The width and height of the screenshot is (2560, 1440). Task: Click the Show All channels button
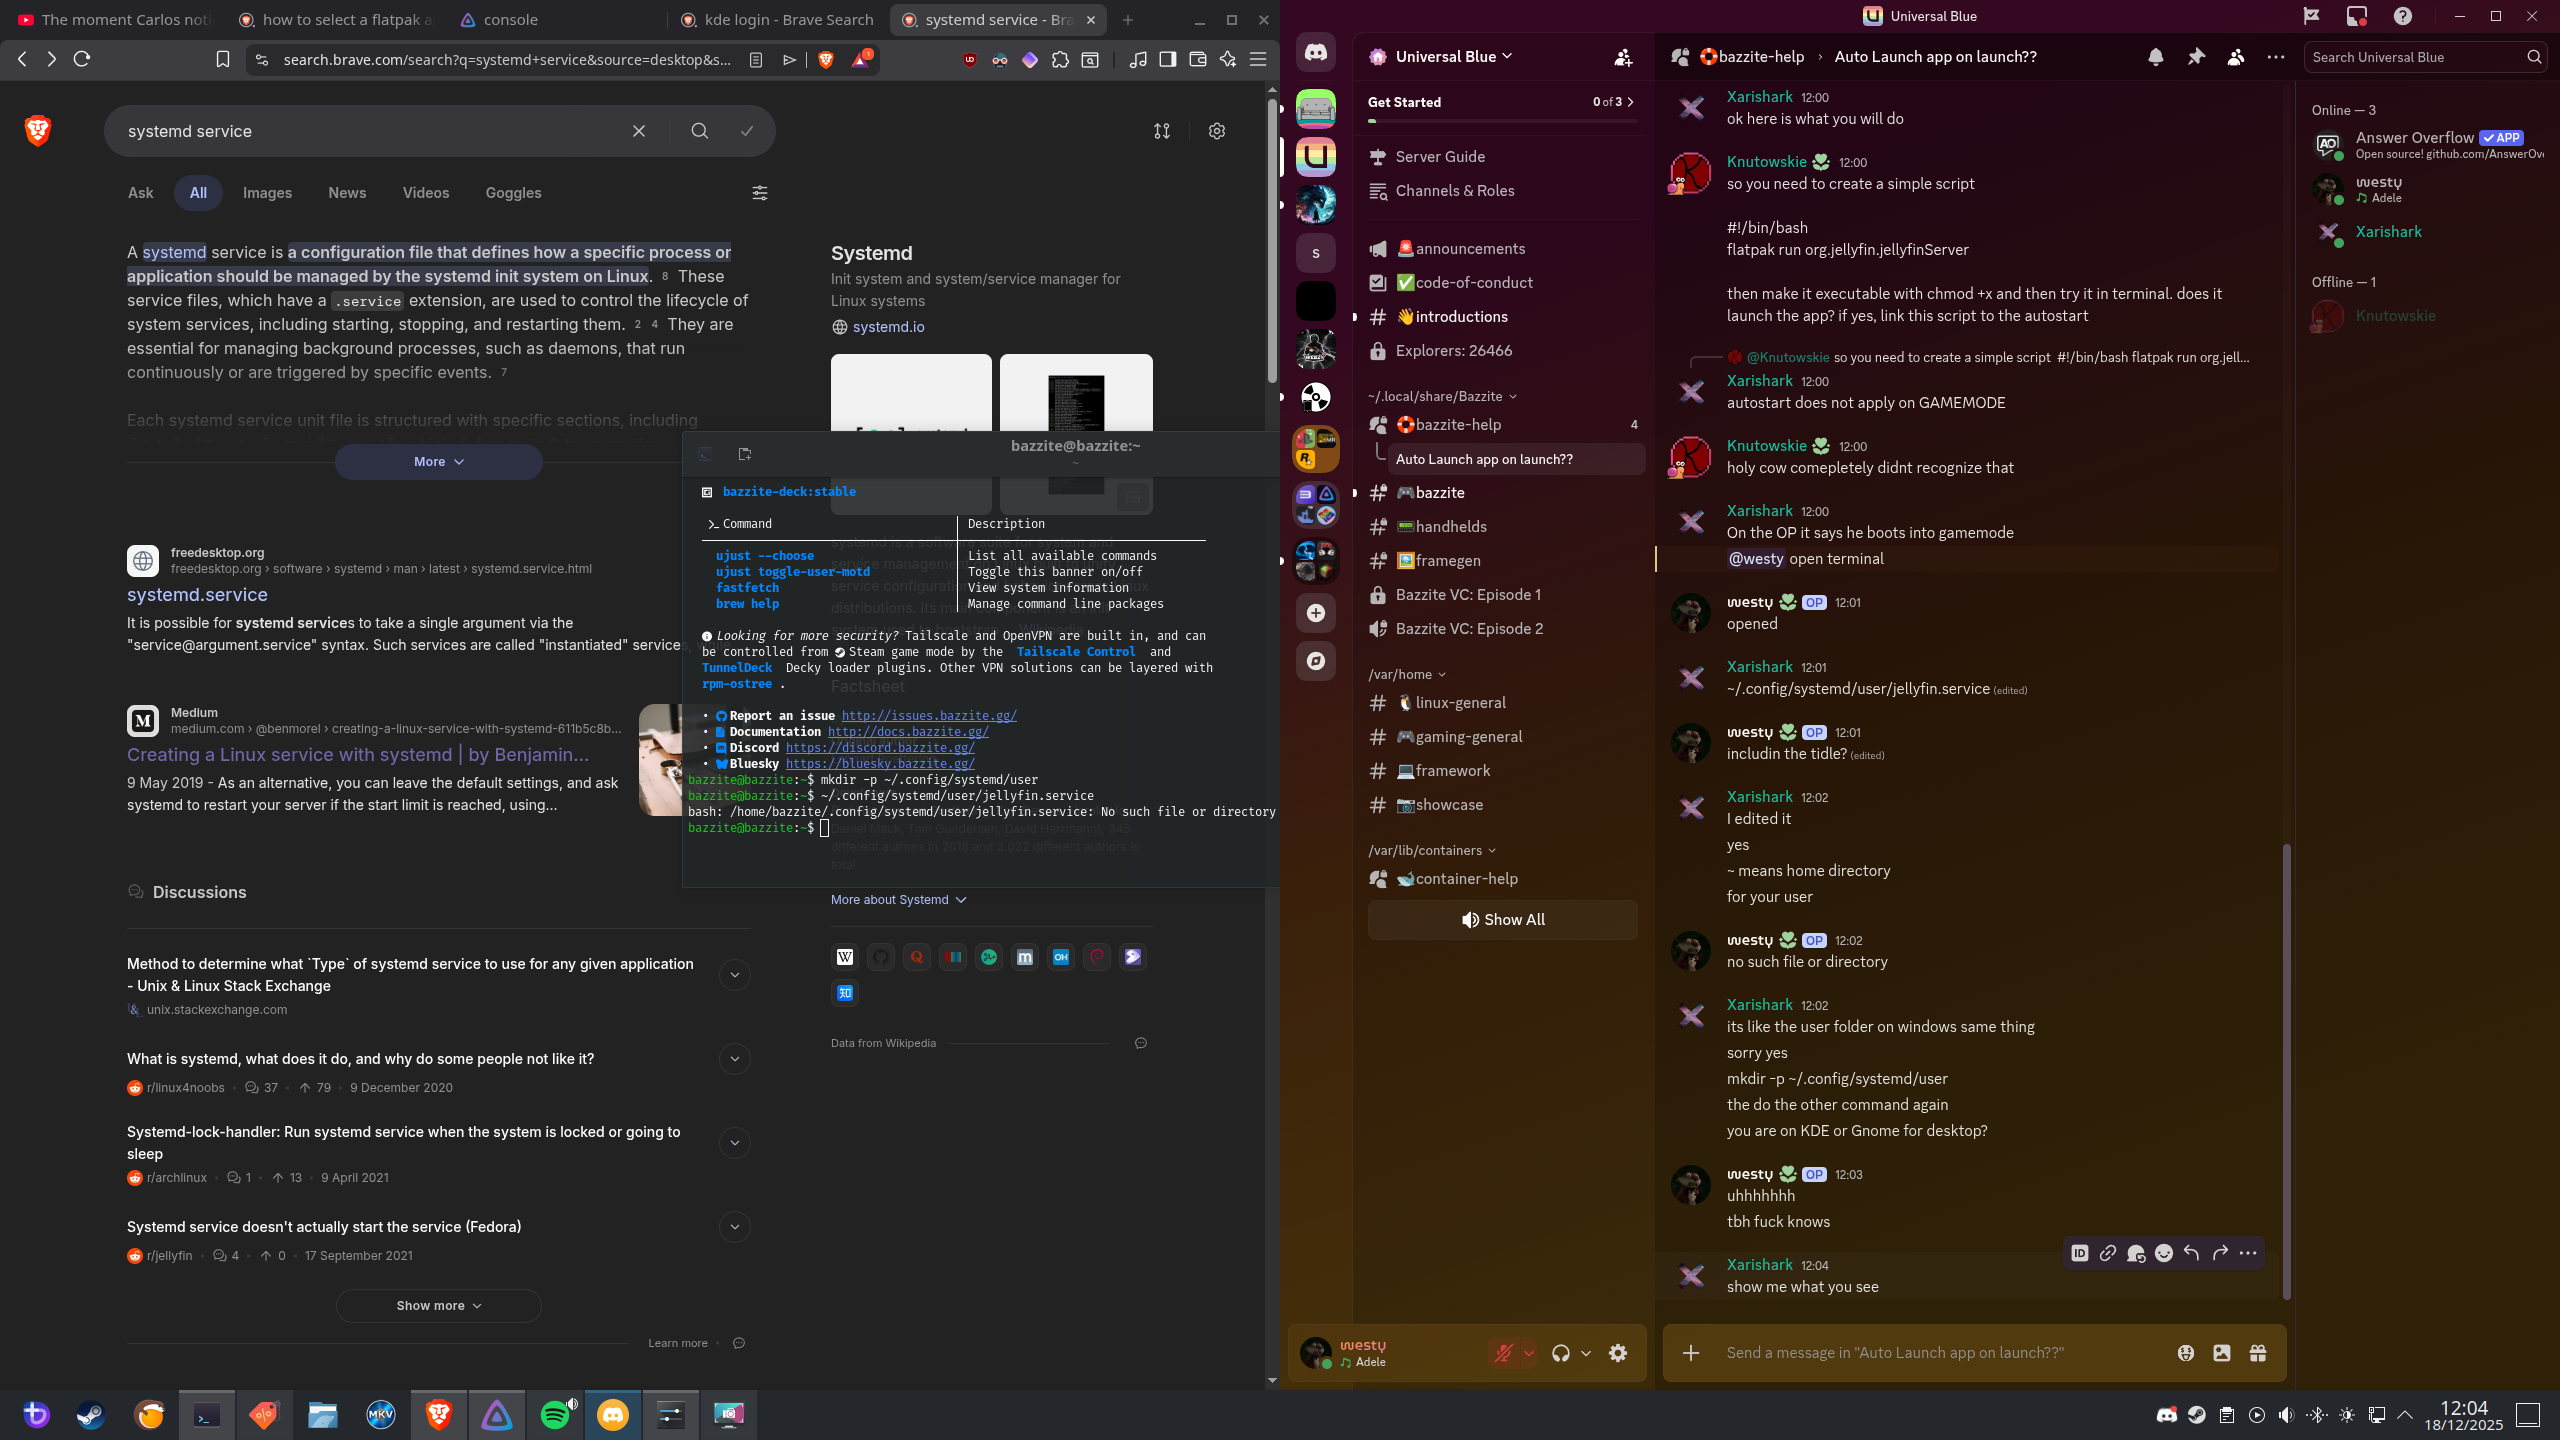(x=1502, y=919)
